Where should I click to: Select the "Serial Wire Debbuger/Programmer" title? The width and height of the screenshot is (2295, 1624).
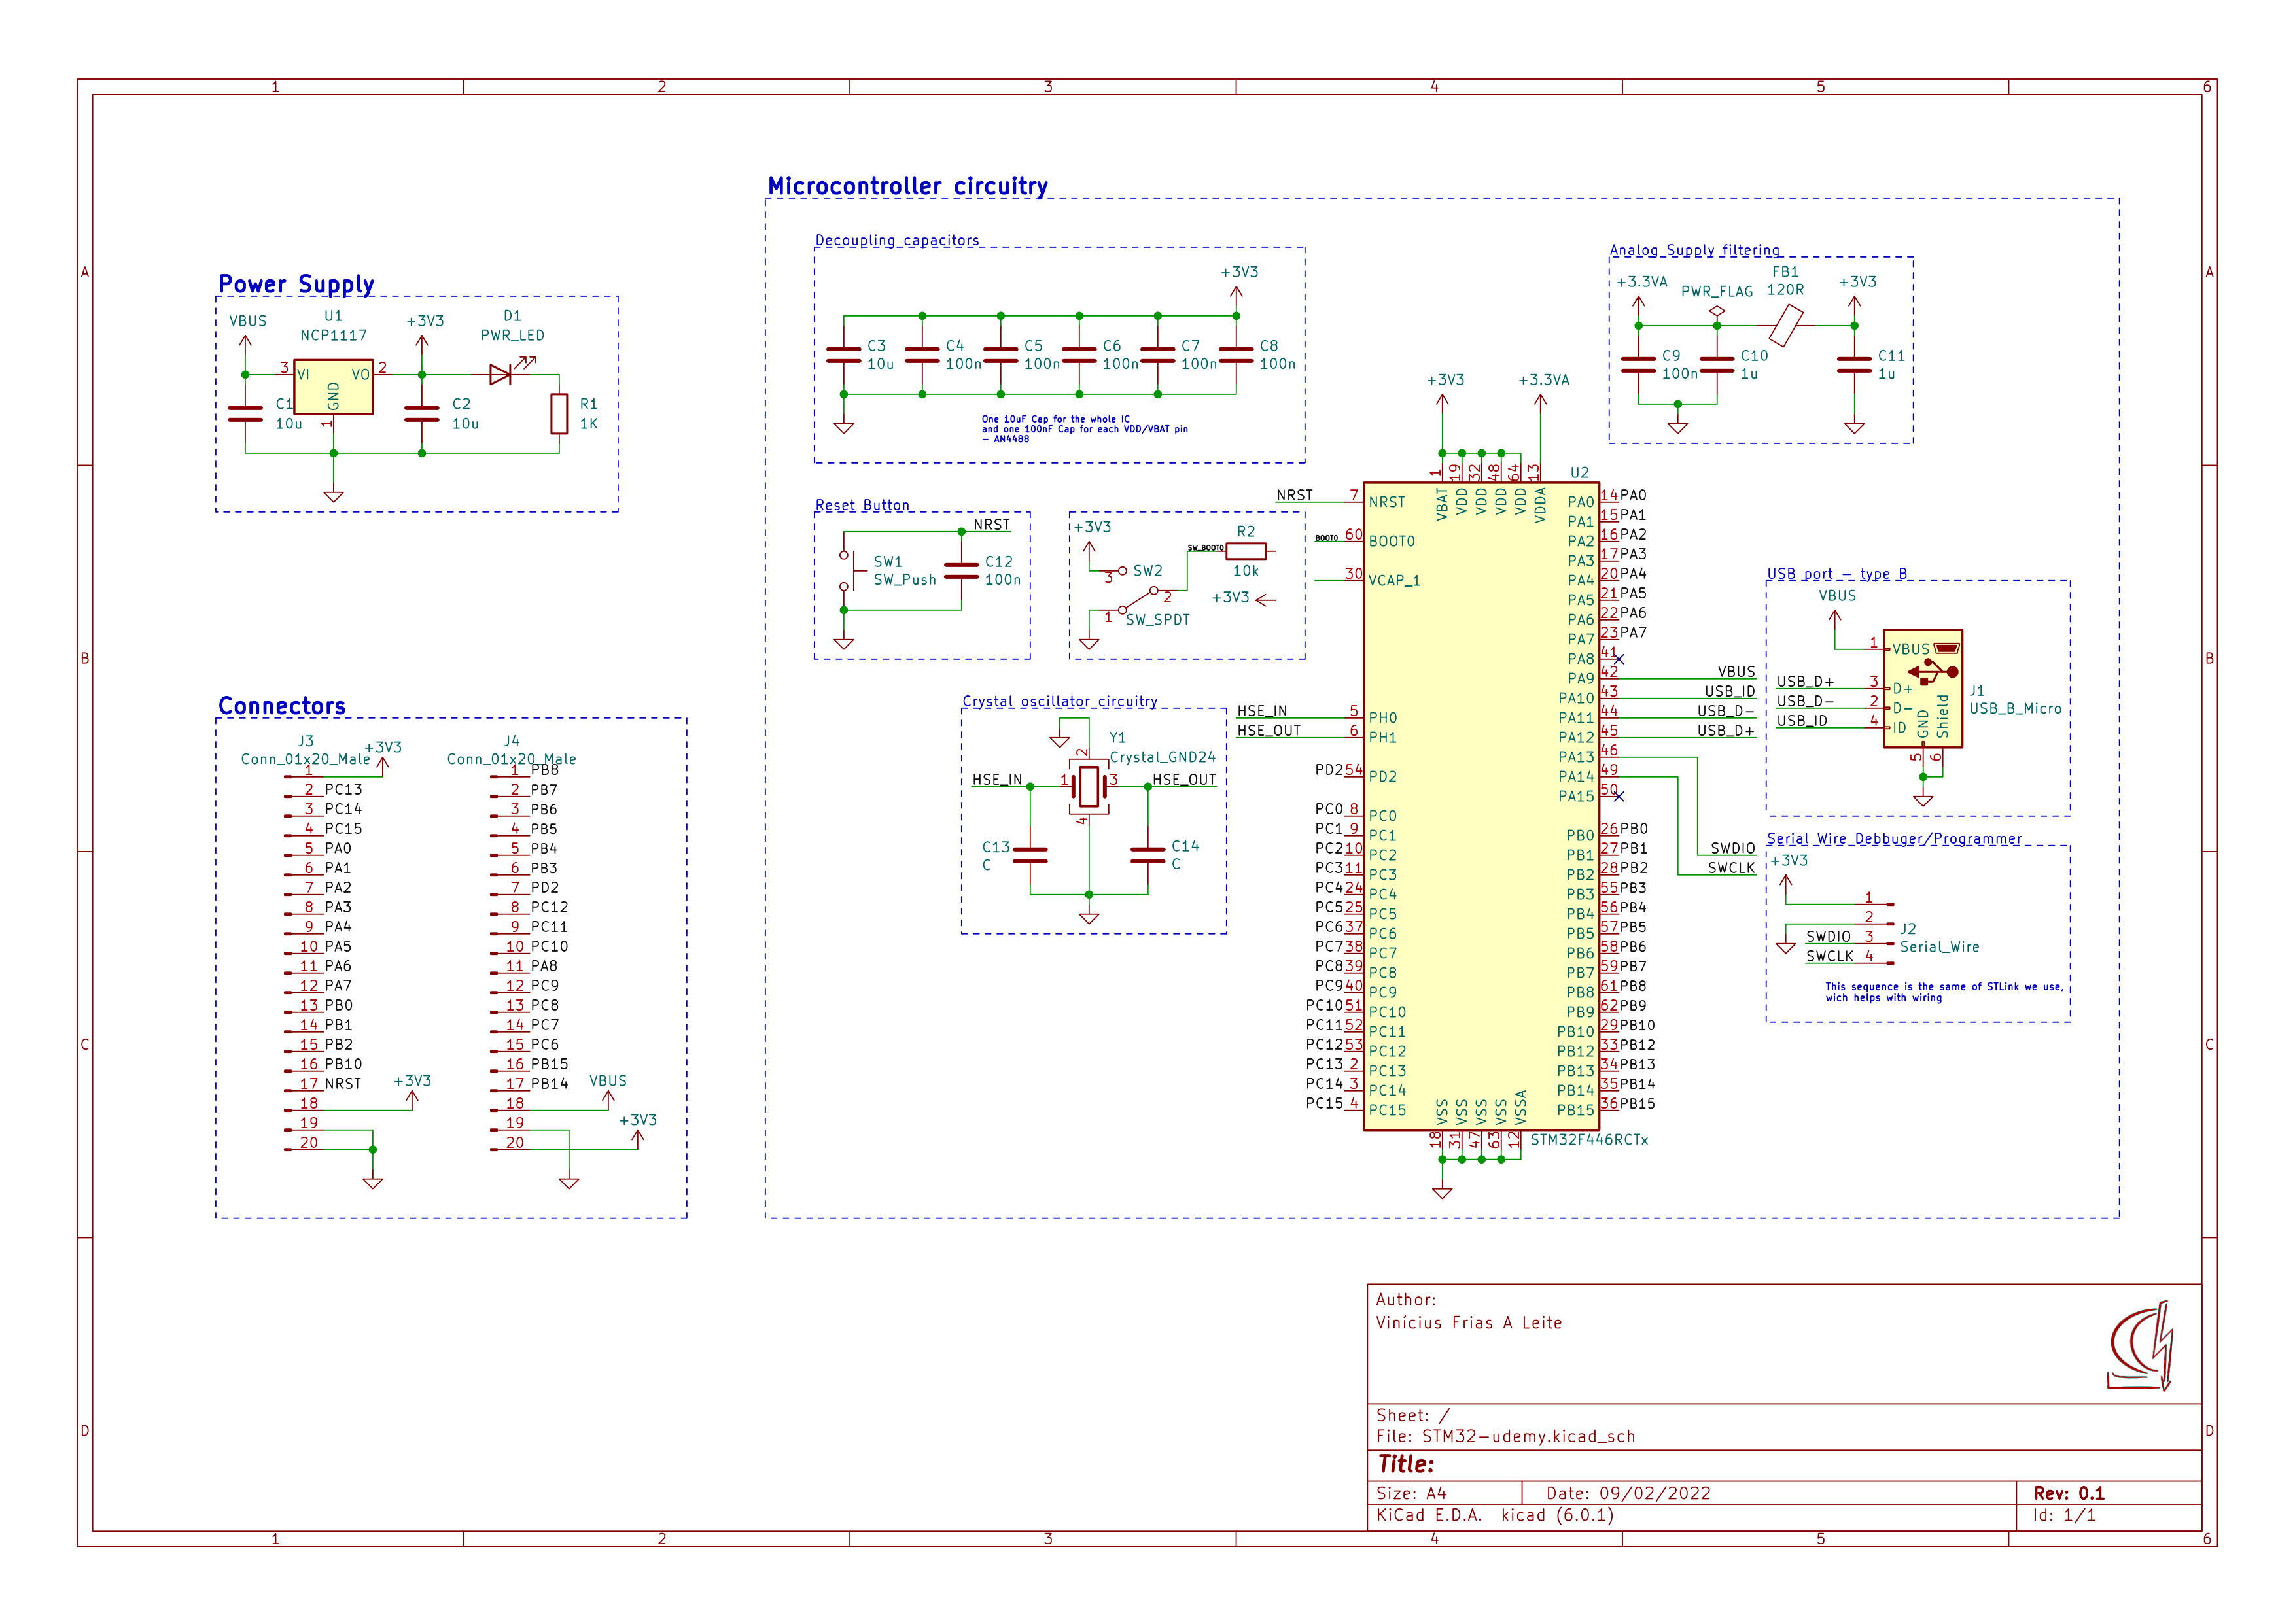pos(1894,839)
